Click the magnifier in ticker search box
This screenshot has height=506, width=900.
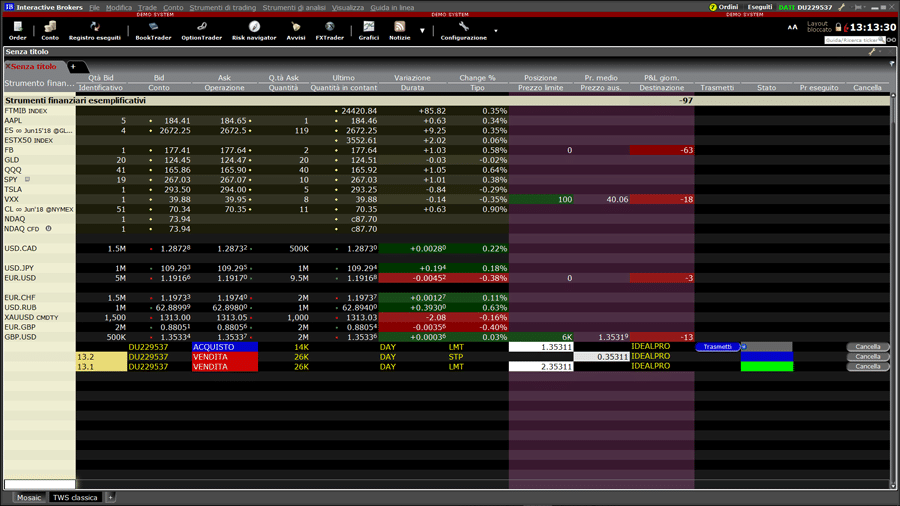[x=881, y=40]
